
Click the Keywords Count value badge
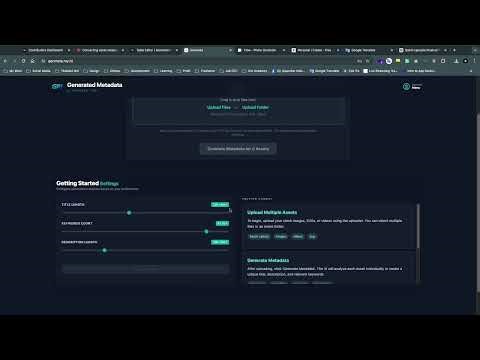pos(222,223)
